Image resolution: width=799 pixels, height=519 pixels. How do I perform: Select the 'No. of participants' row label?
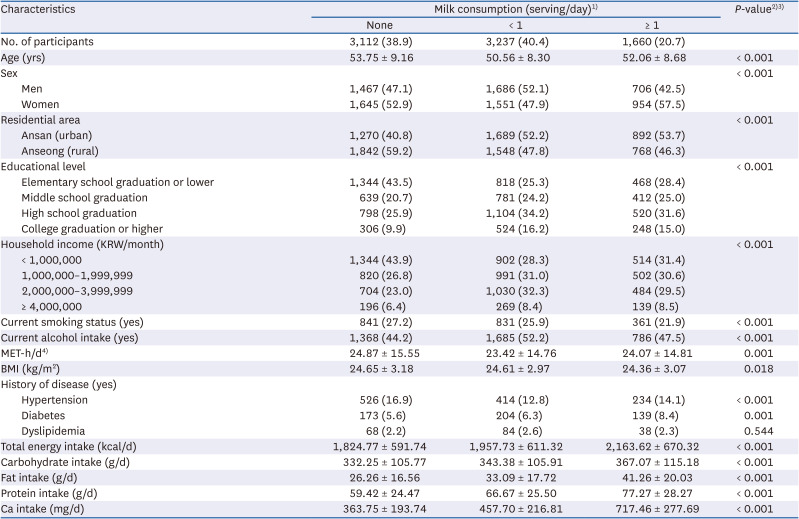pyautogui.click(x=47, y=42)
